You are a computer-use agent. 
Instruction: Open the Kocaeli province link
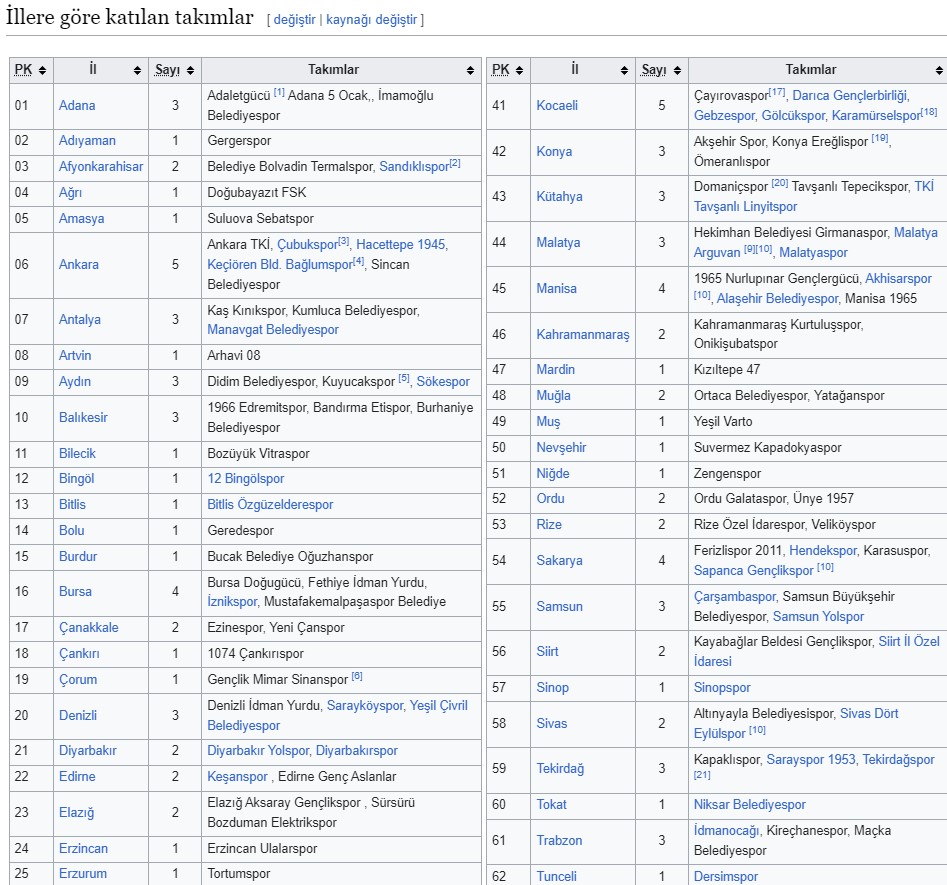pos(557,106)
